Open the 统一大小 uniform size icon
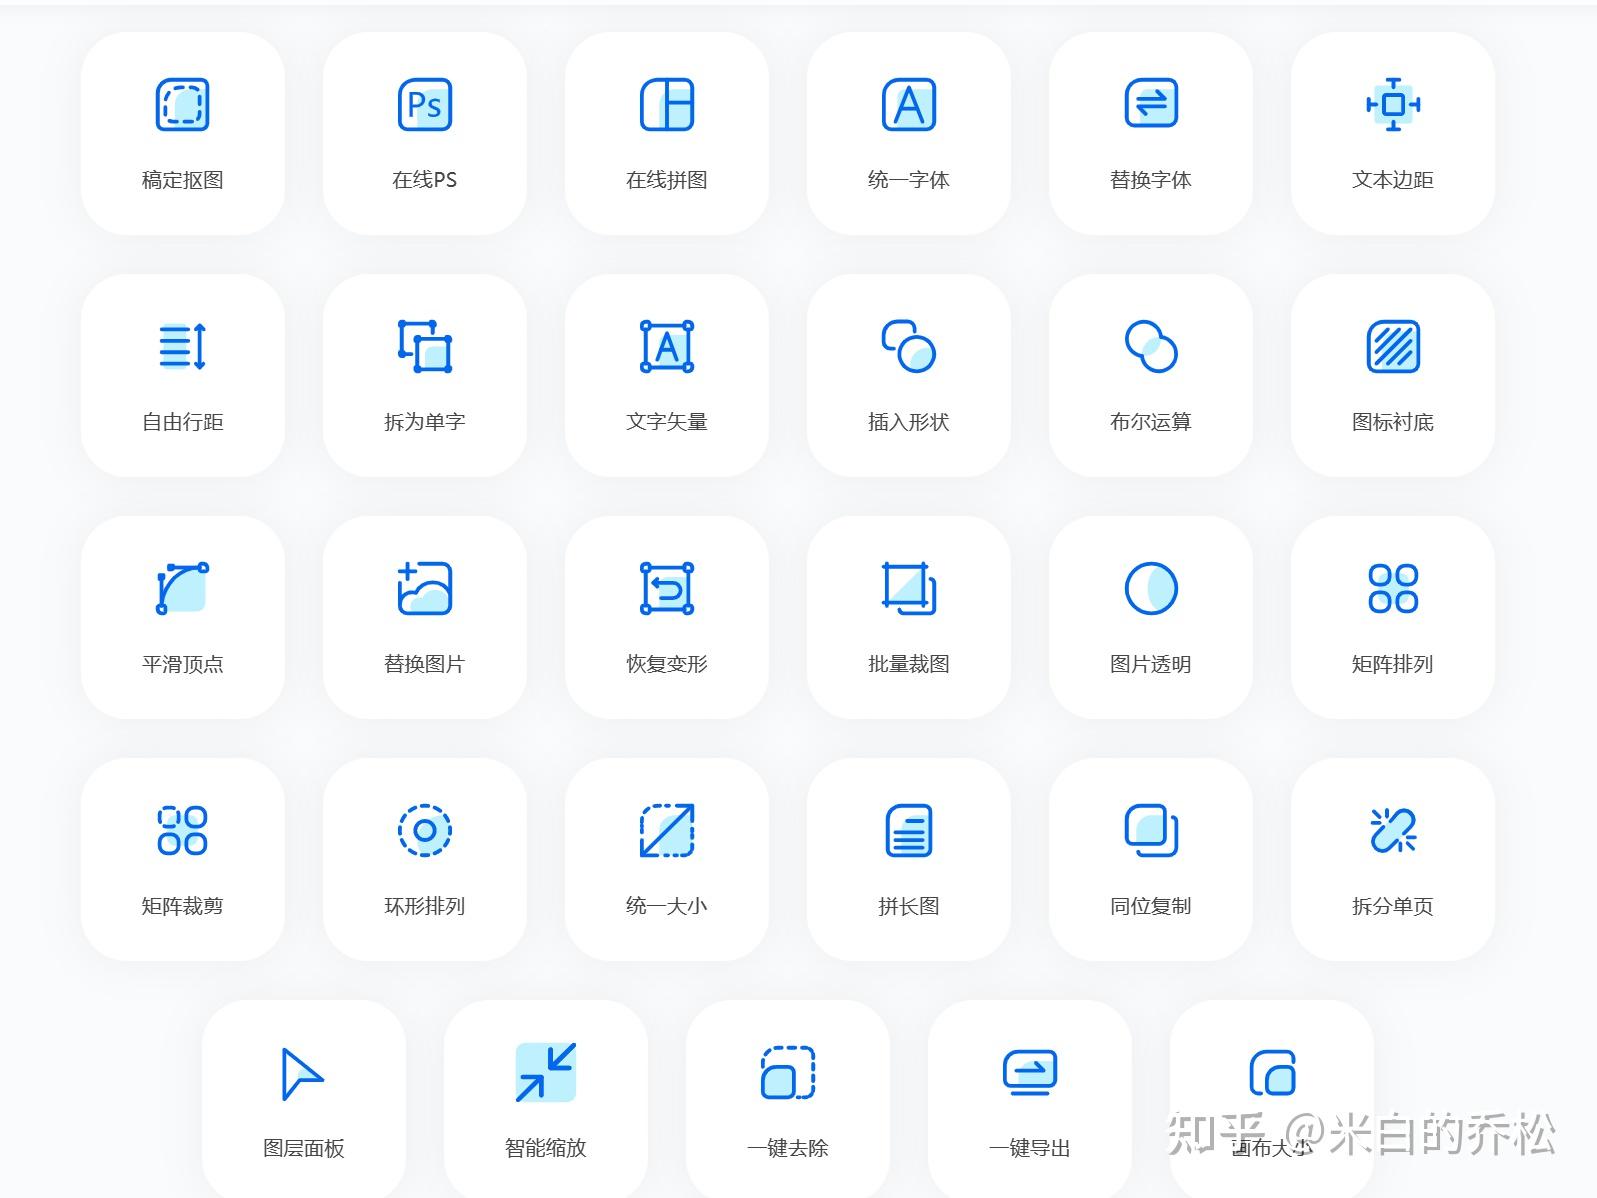The height and width of the screenshot is (1198, 1597). 667,831
